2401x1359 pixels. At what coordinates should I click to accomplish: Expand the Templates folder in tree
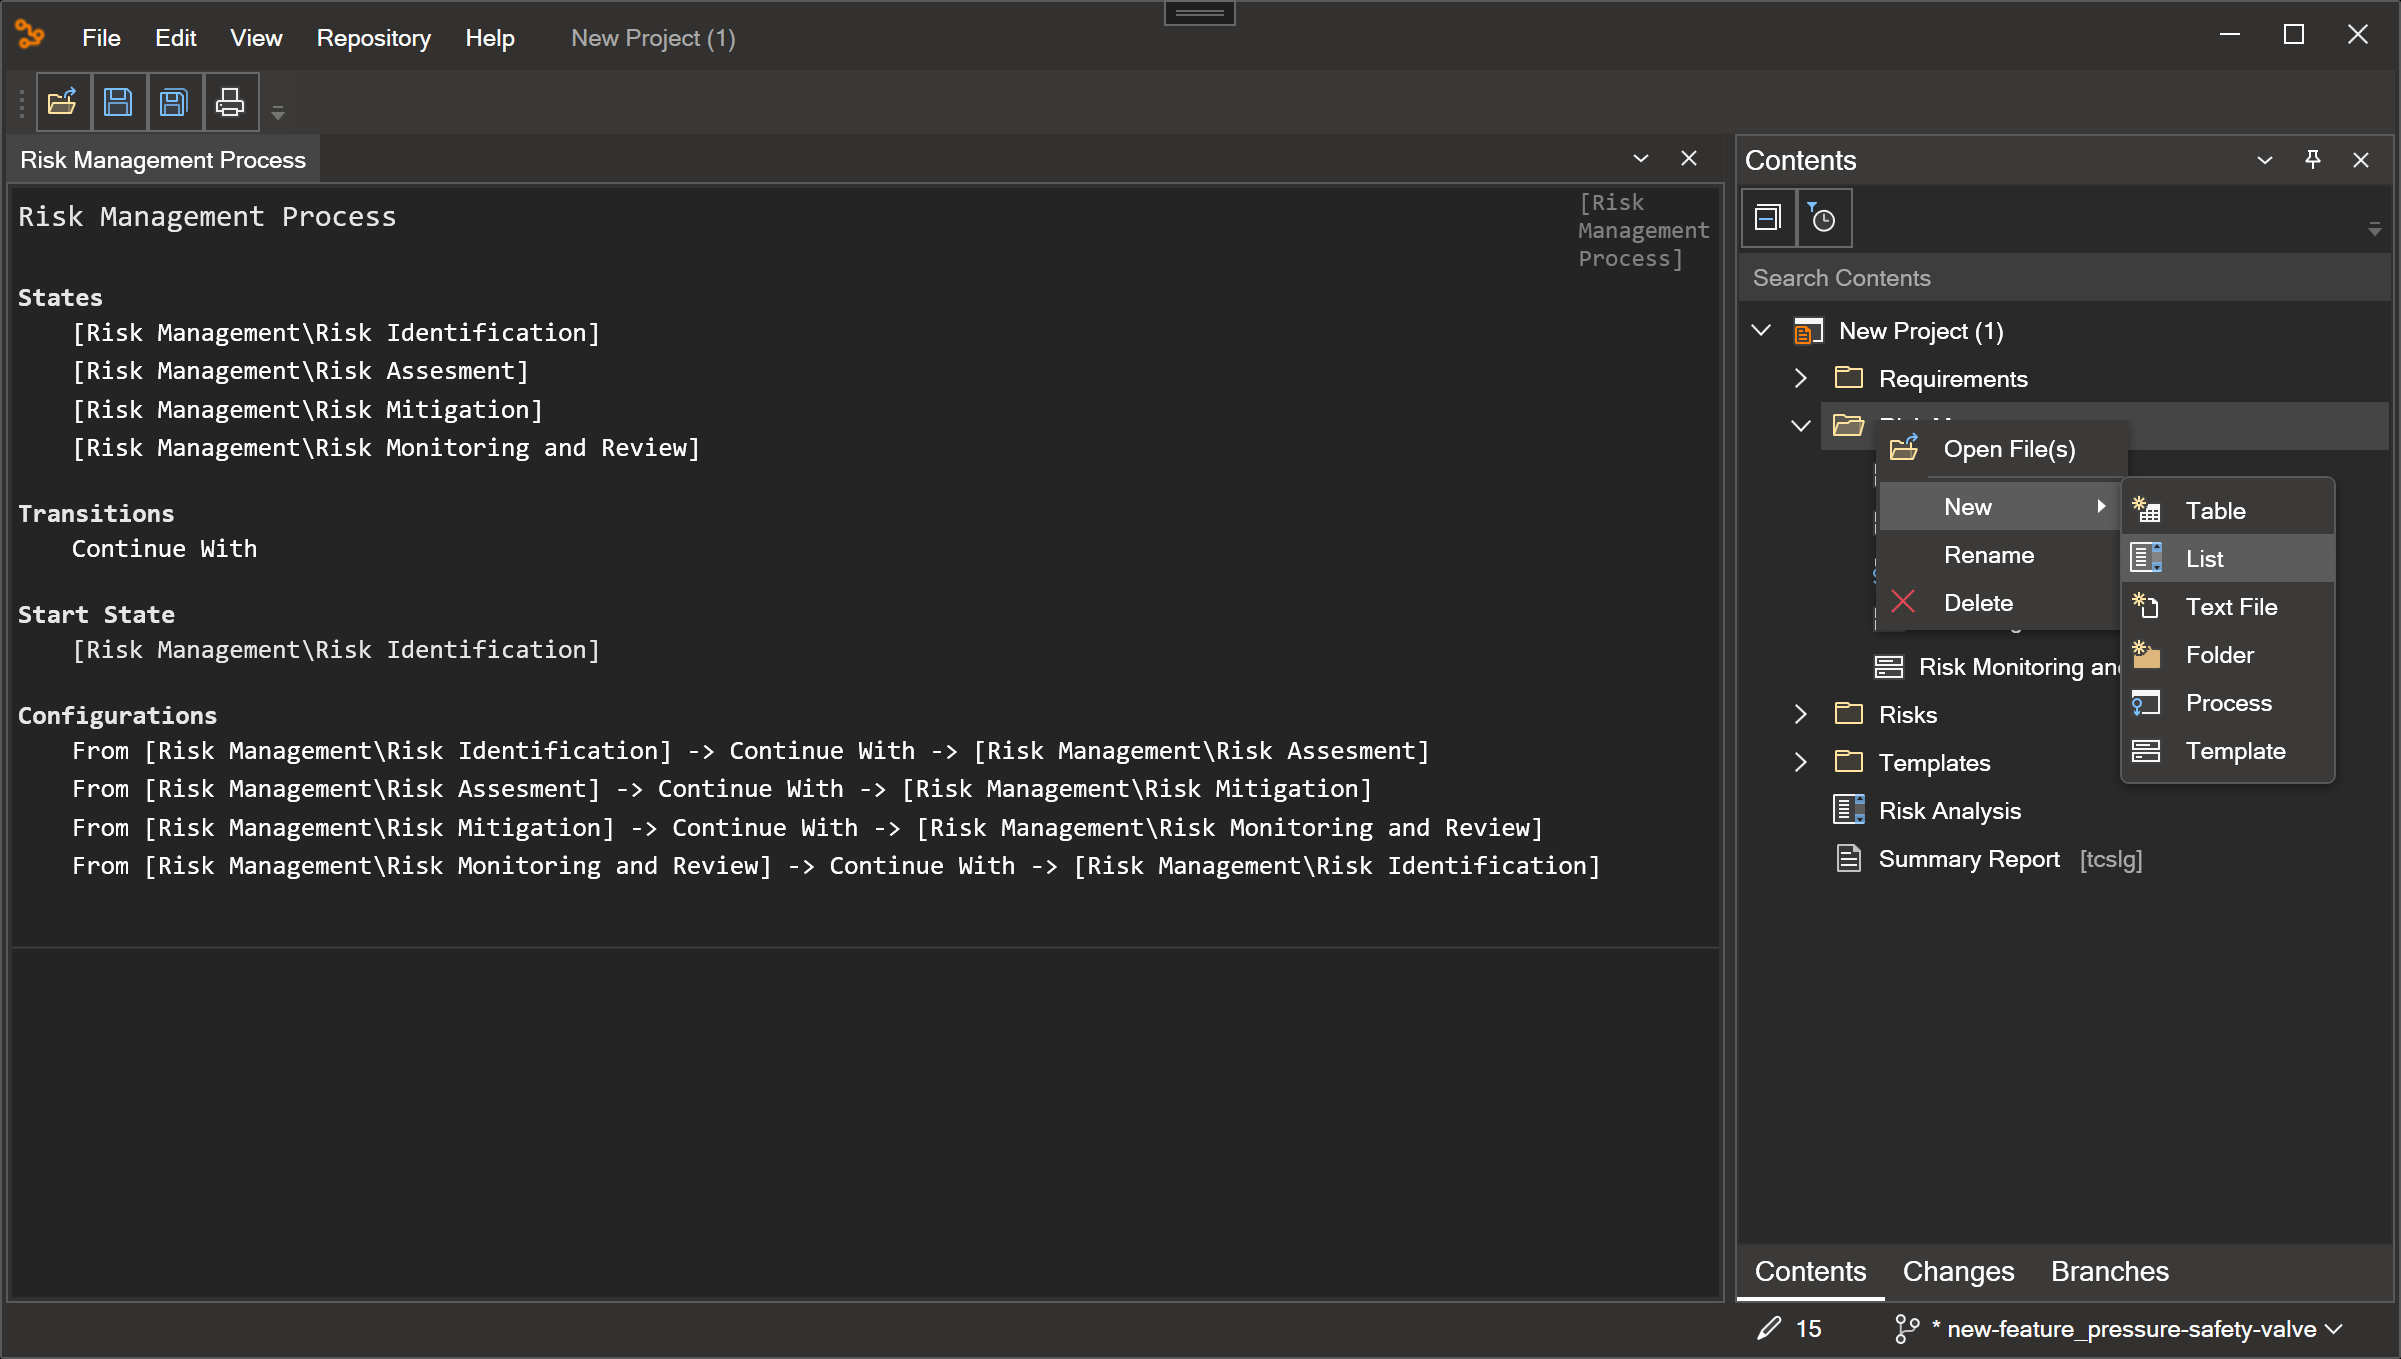coord(1802,762)
